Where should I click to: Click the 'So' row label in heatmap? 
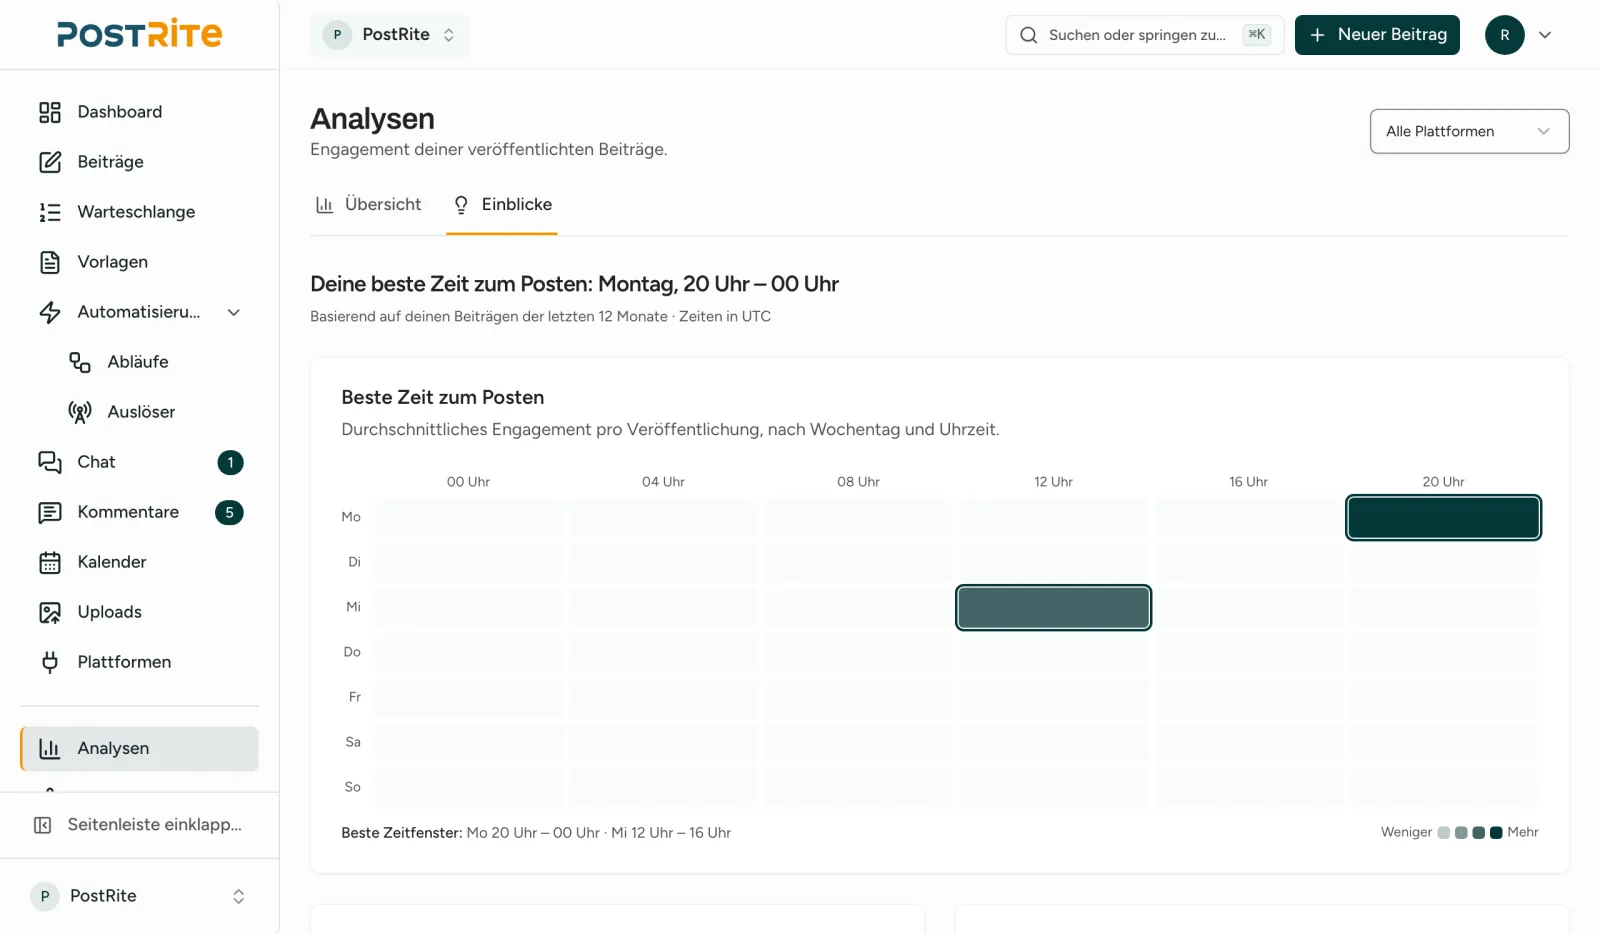tap(352, 787)
